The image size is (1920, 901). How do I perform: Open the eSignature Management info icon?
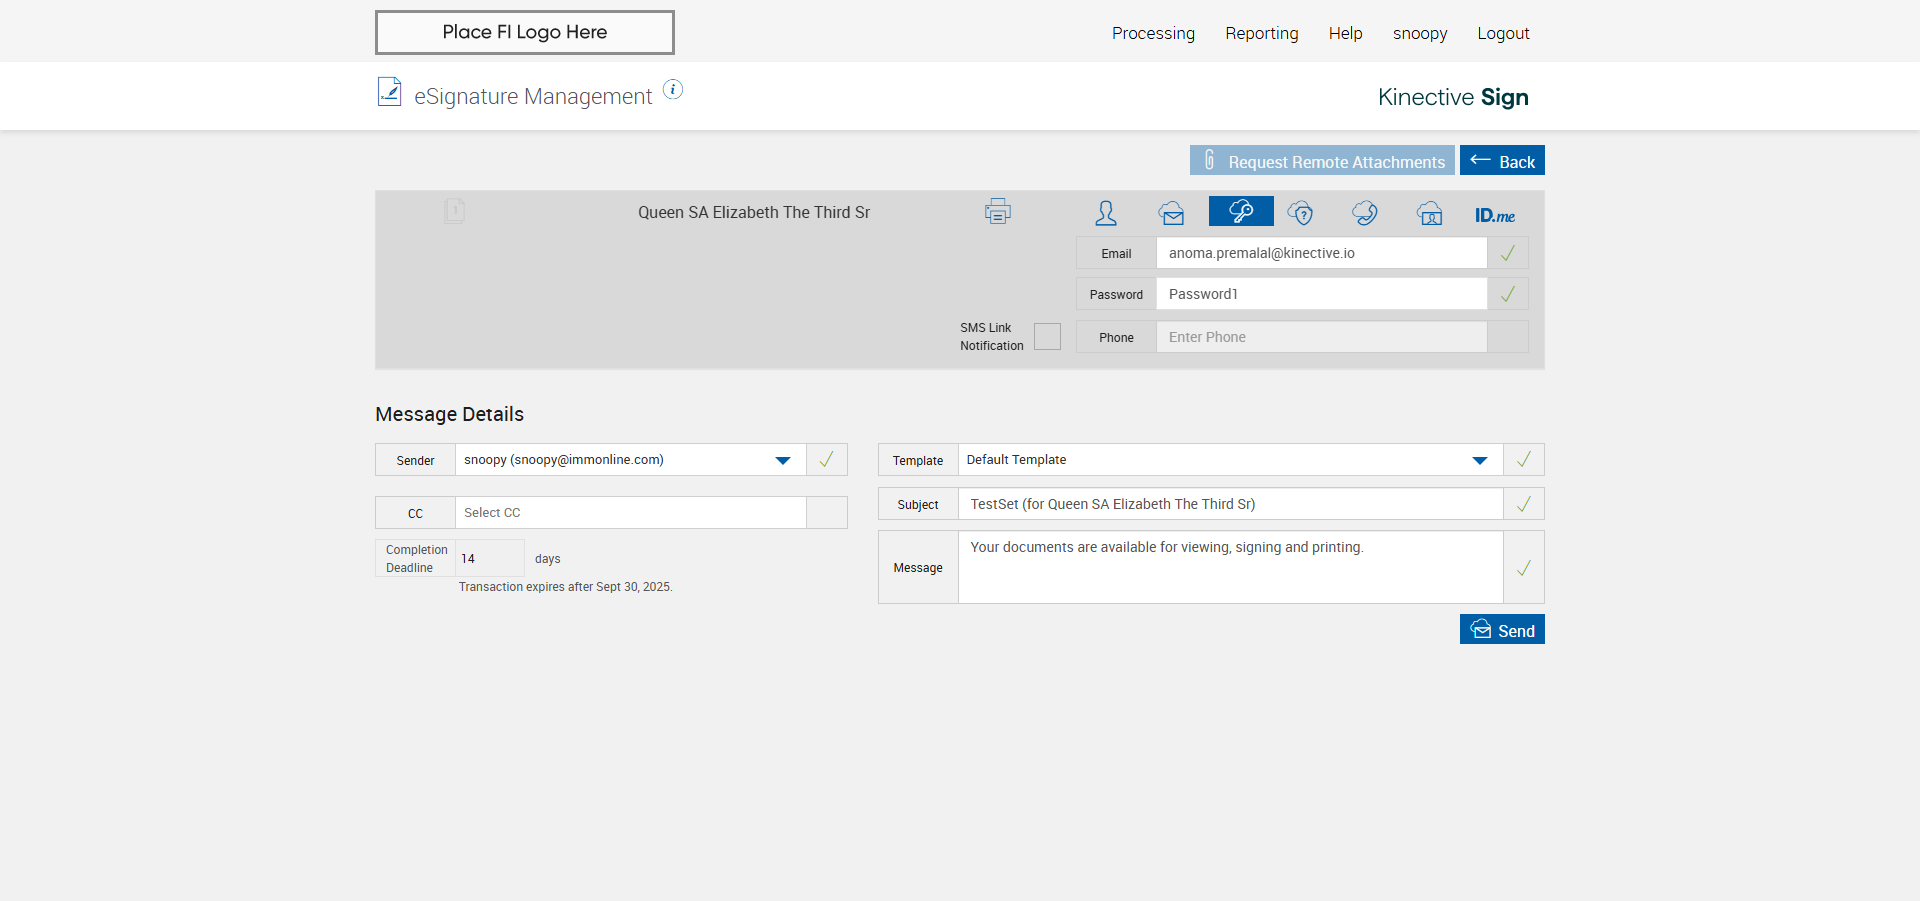point(673,90)
